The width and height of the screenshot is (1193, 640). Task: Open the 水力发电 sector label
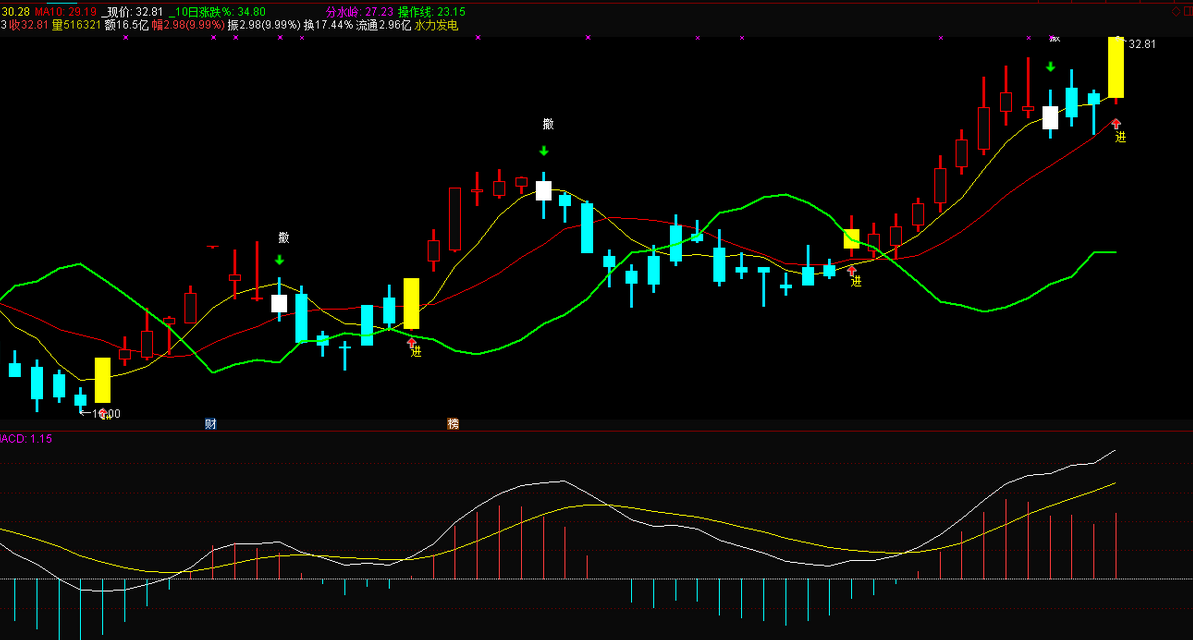click(437, 25)
